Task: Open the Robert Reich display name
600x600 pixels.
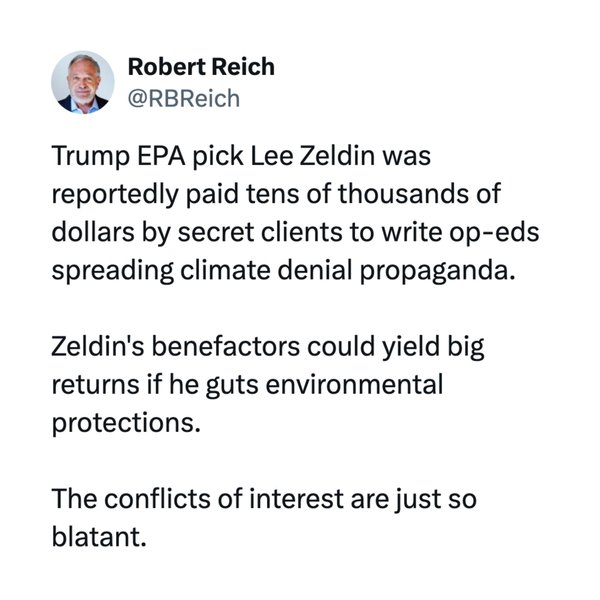Action: pos(201,68)
